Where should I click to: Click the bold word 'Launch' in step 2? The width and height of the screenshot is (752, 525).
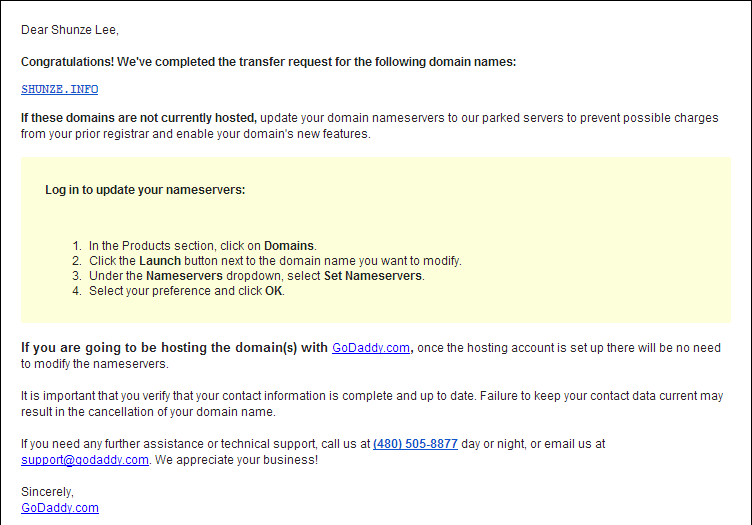[160, 261]
